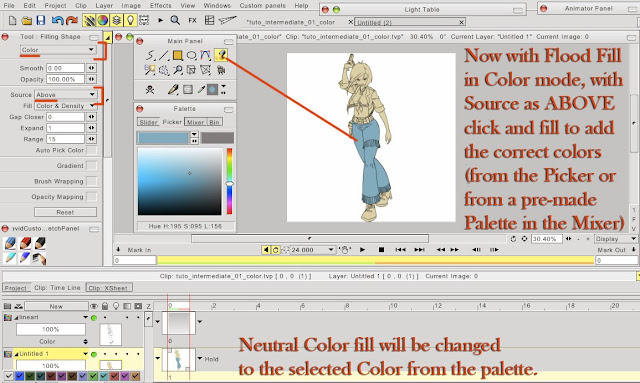Open the Fill Color & Density dropdown
The height and width of the screenshot is (383, 640).
[65, 106]
